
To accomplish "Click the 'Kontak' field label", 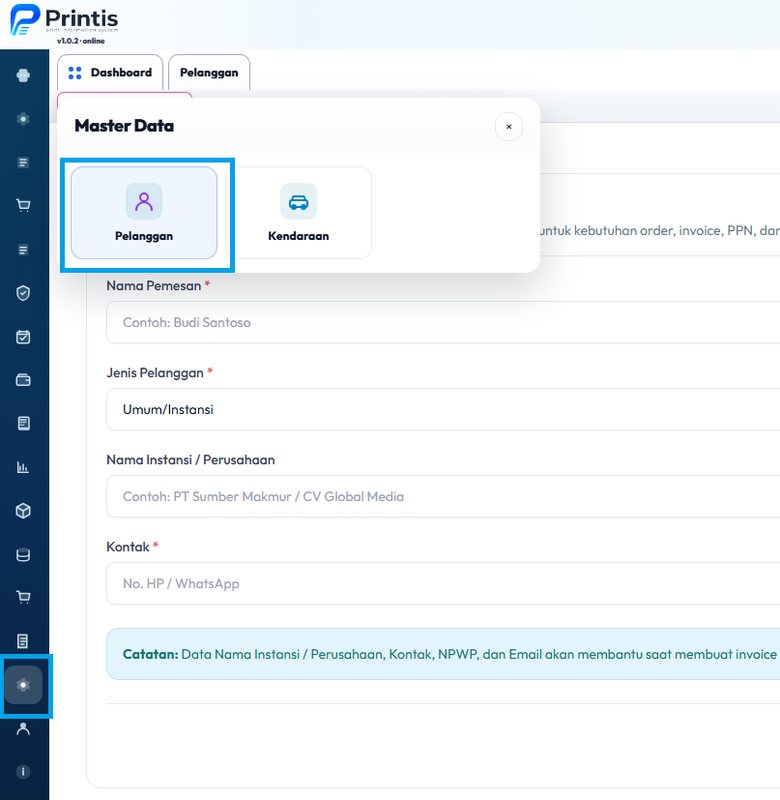I will point(128,547).
